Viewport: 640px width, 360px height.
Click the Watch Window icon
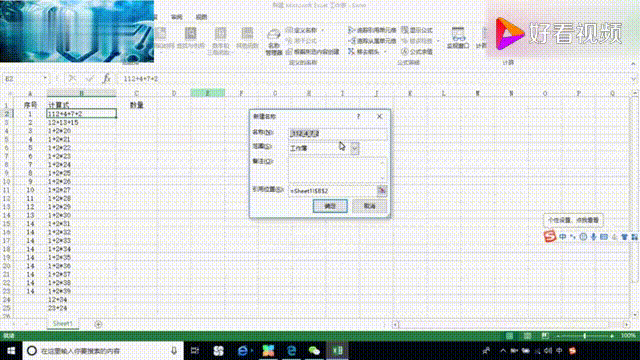click(x=458, y=38)
